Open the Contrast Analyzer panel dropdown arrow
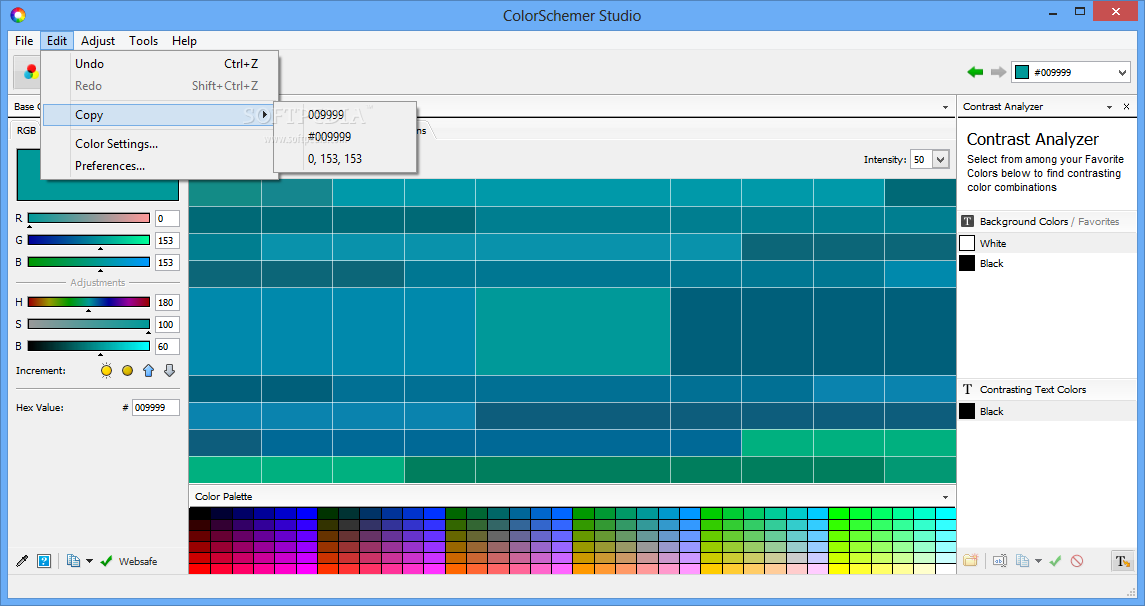This screenshot has width=1145, height=606. [x=1109, y=107]
